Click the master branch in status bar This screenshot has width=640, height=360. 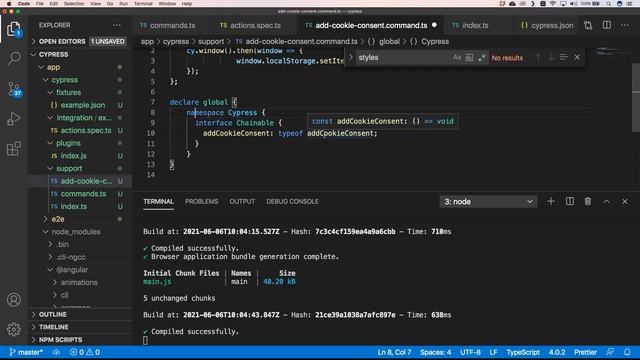[26, 352]
